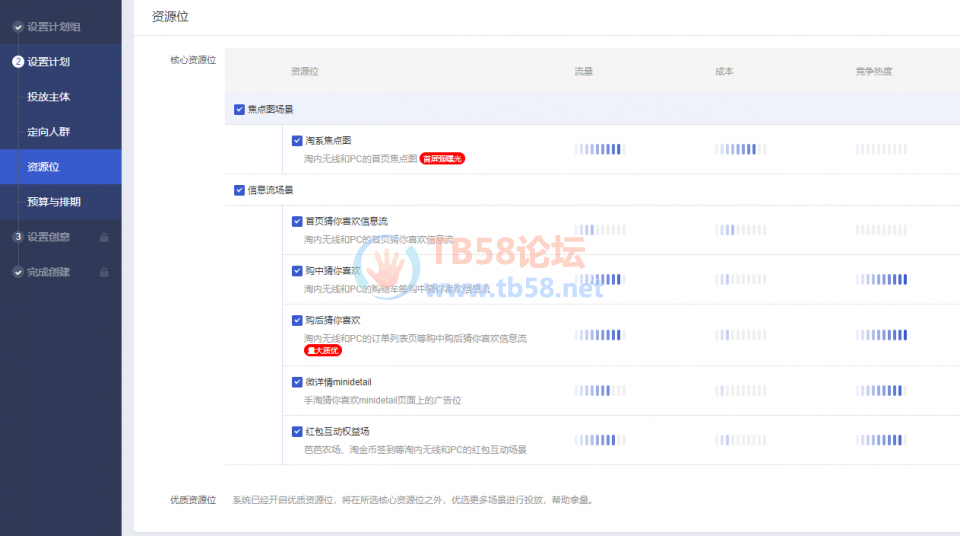Screen dimensions: 960x536
Task: Click the checkmark icon next to 设置计划组
Action: [18, 27]
